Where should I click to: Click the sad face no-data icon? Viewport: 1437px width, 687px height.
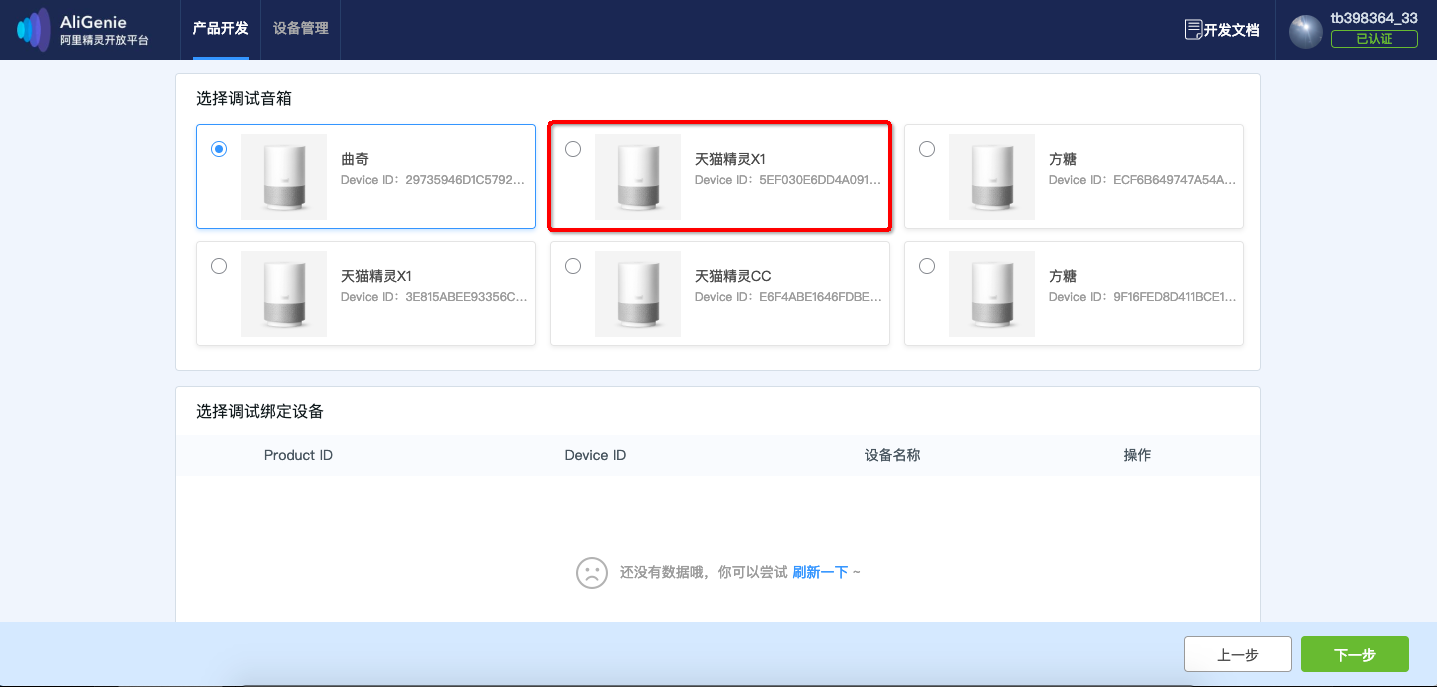(x=592, y=572)
